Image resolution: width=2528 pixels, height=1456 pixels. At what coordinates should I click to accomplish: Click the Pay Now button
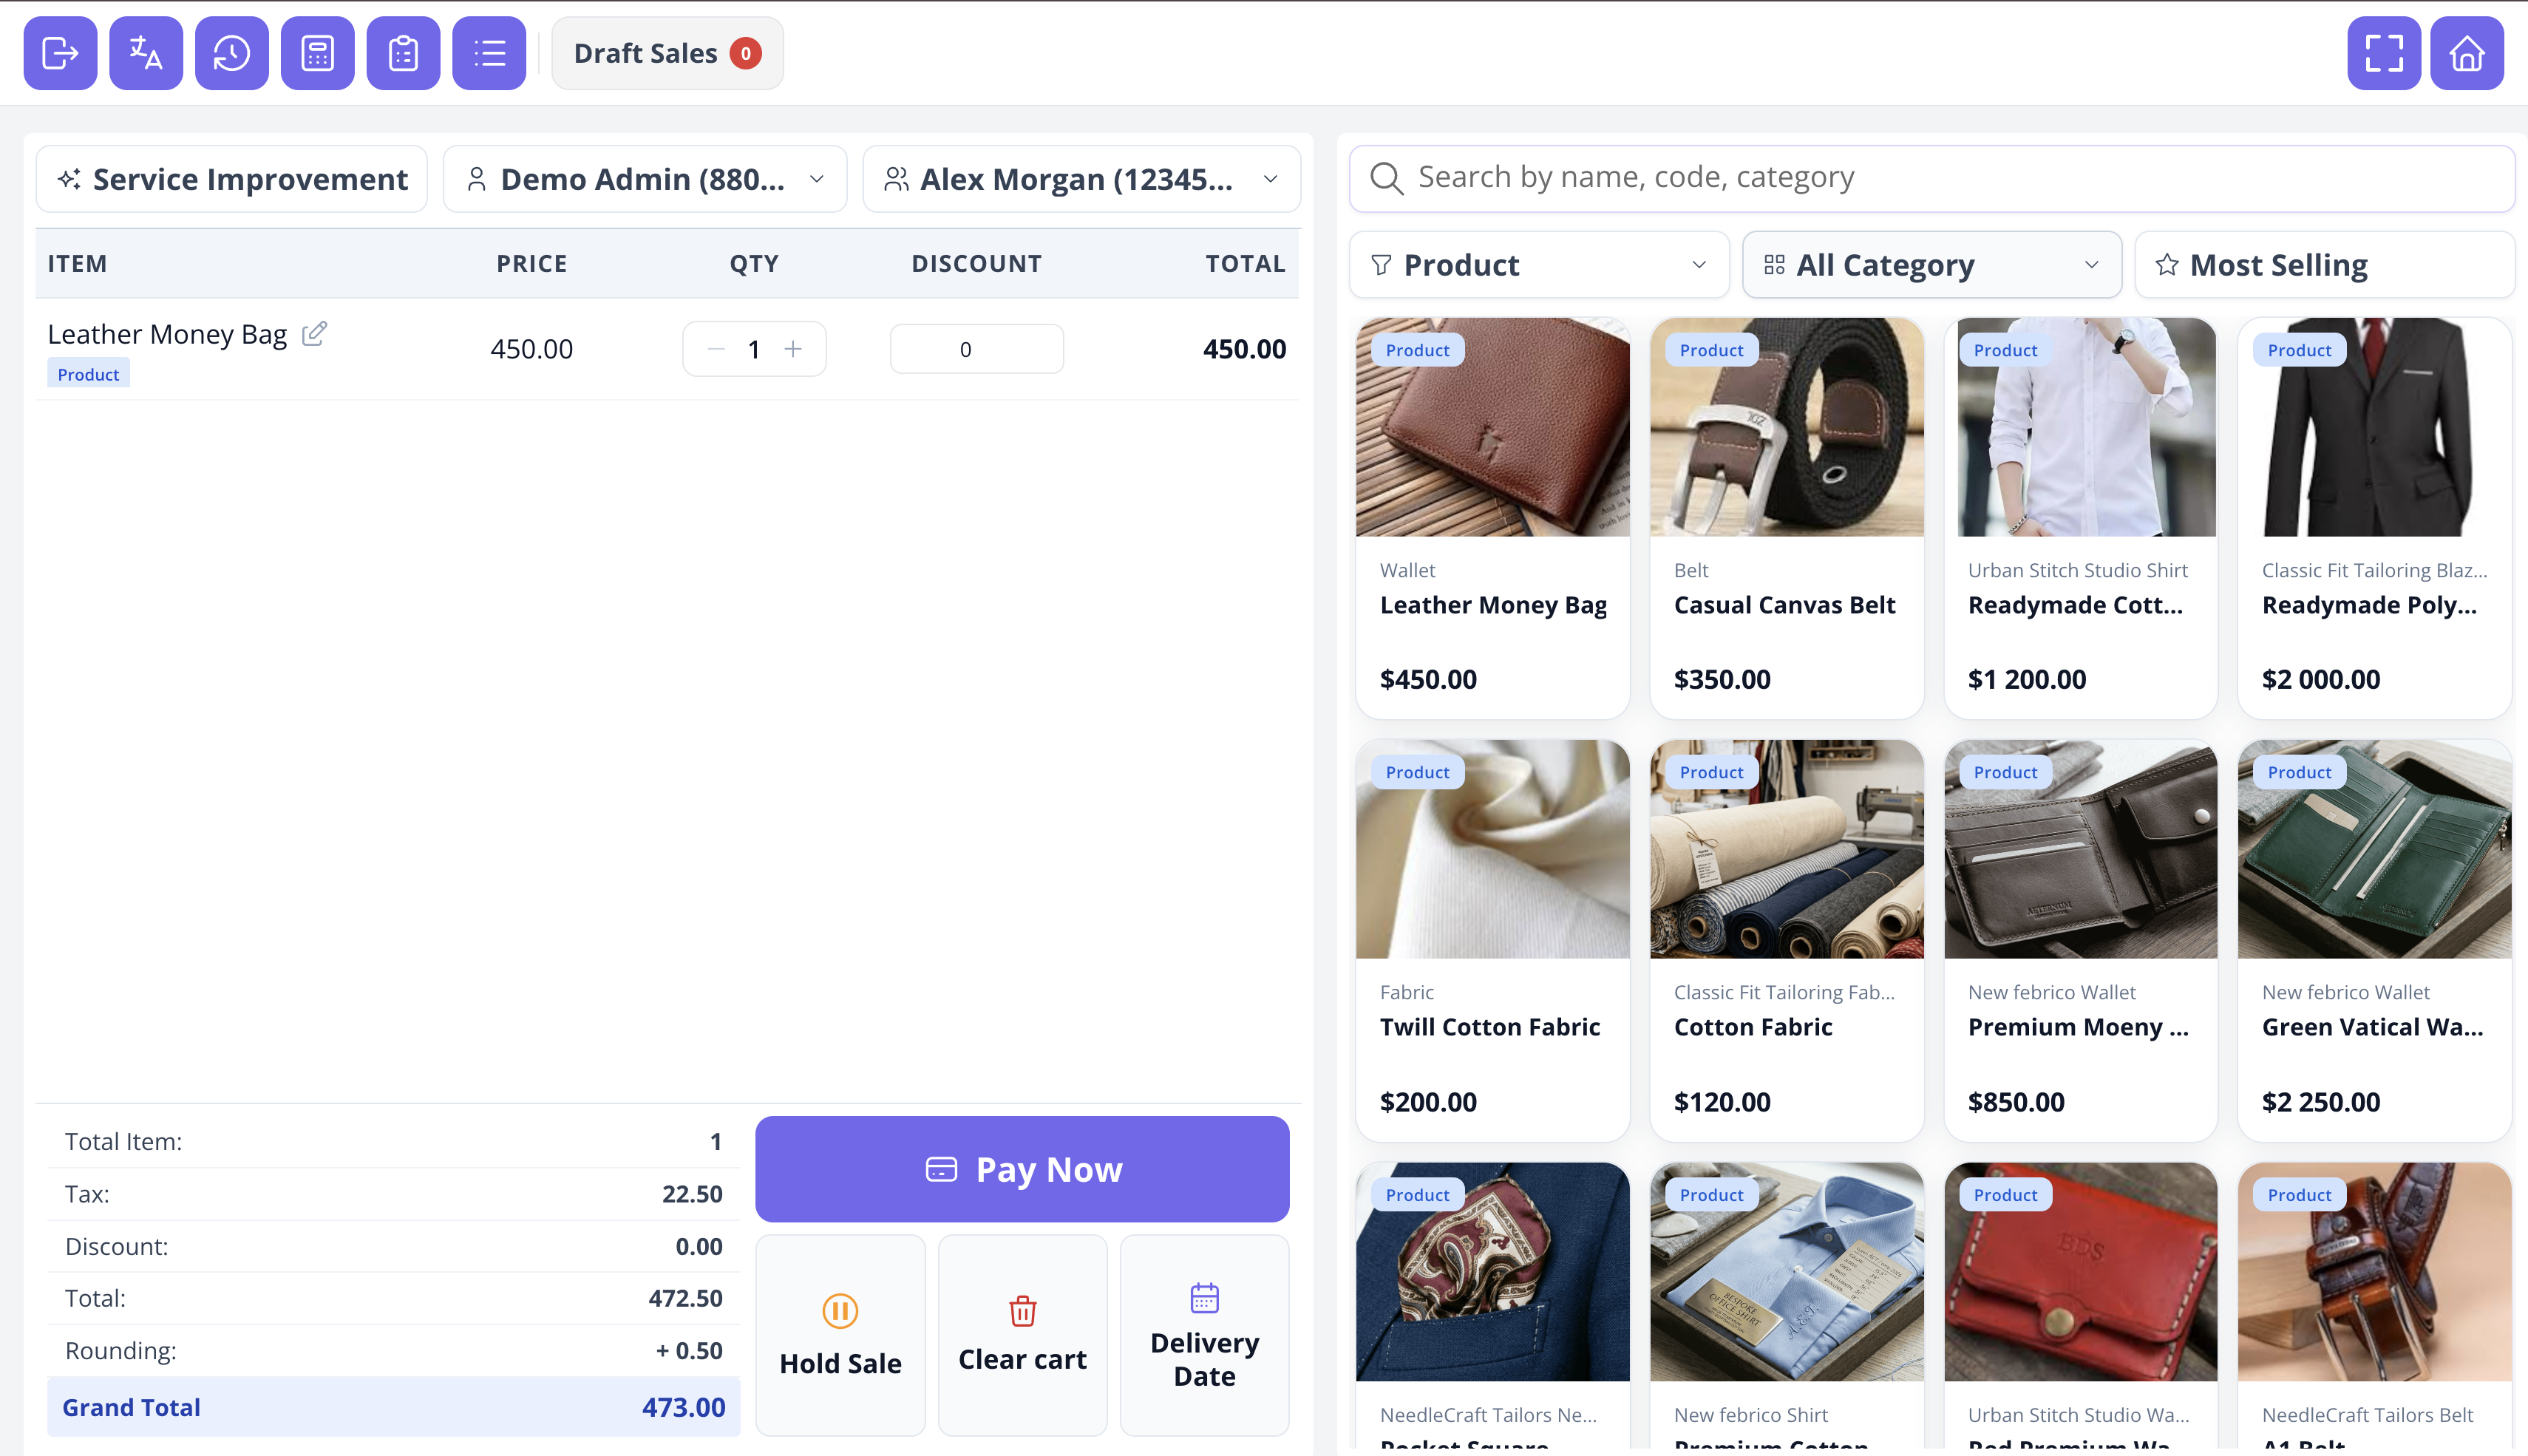pos(1022,1169)
